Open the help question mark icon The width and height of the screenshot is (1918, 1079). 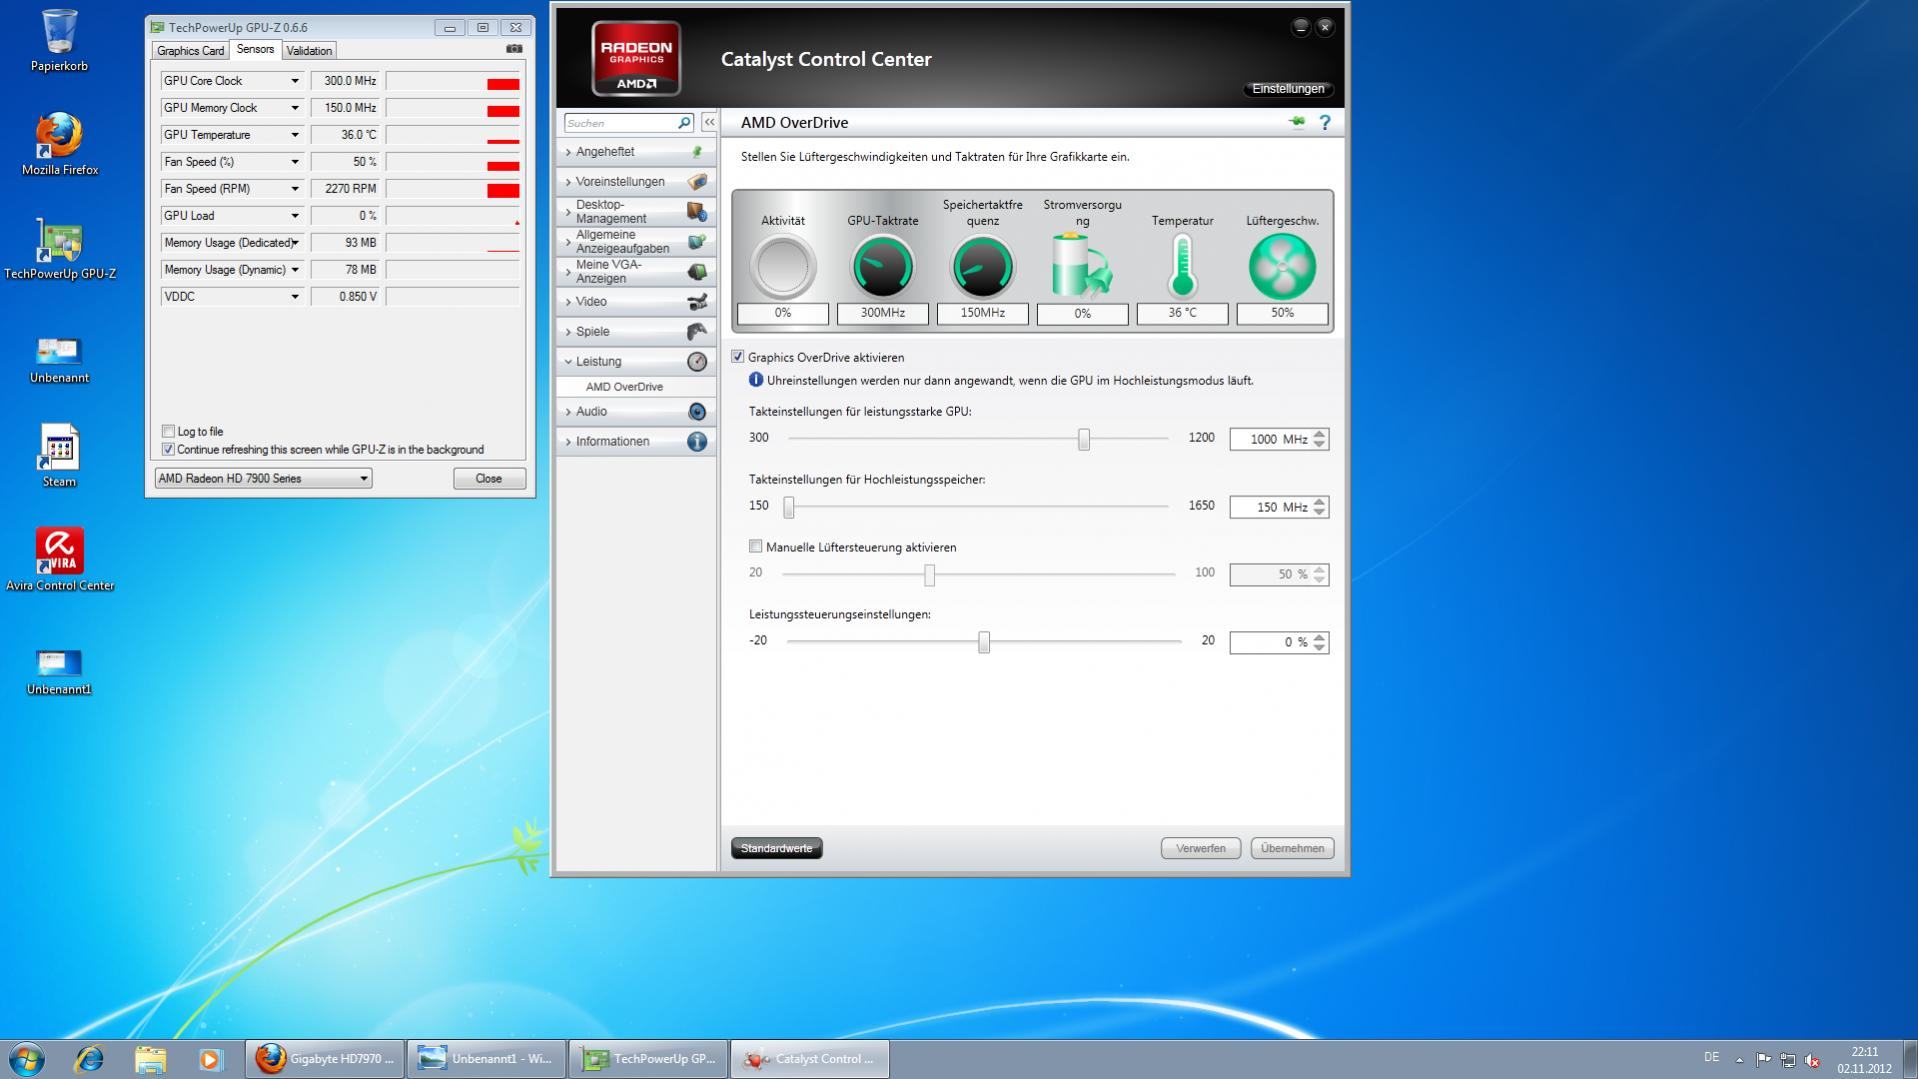[x=1325, y=122]
